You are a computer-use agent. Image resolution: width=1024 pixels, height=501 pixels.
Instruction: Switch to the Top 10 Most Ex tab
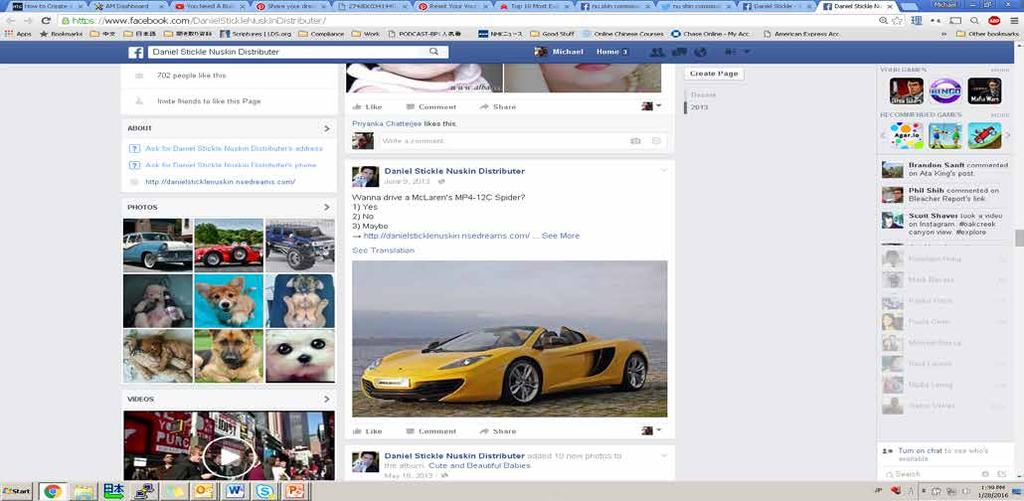[534, 6]
